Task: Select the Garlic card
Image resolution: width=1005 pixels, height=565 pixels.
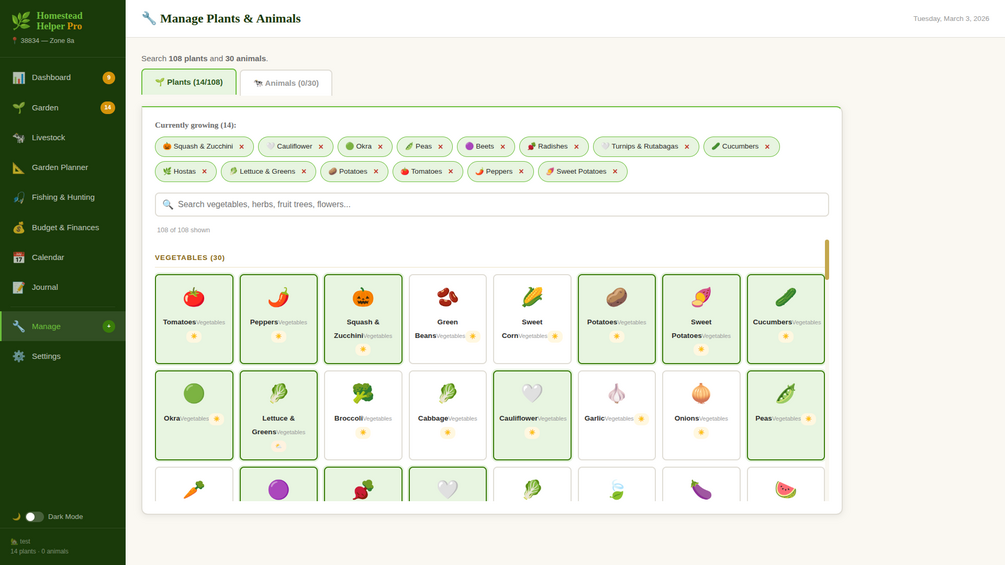Action: point(617,415)
